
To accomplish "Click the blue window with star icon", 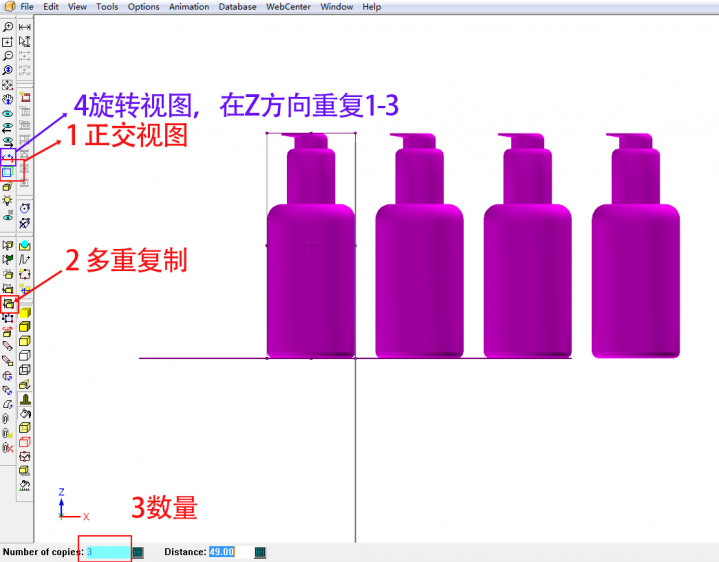I will pyautogui.click(x=25, y=289).
